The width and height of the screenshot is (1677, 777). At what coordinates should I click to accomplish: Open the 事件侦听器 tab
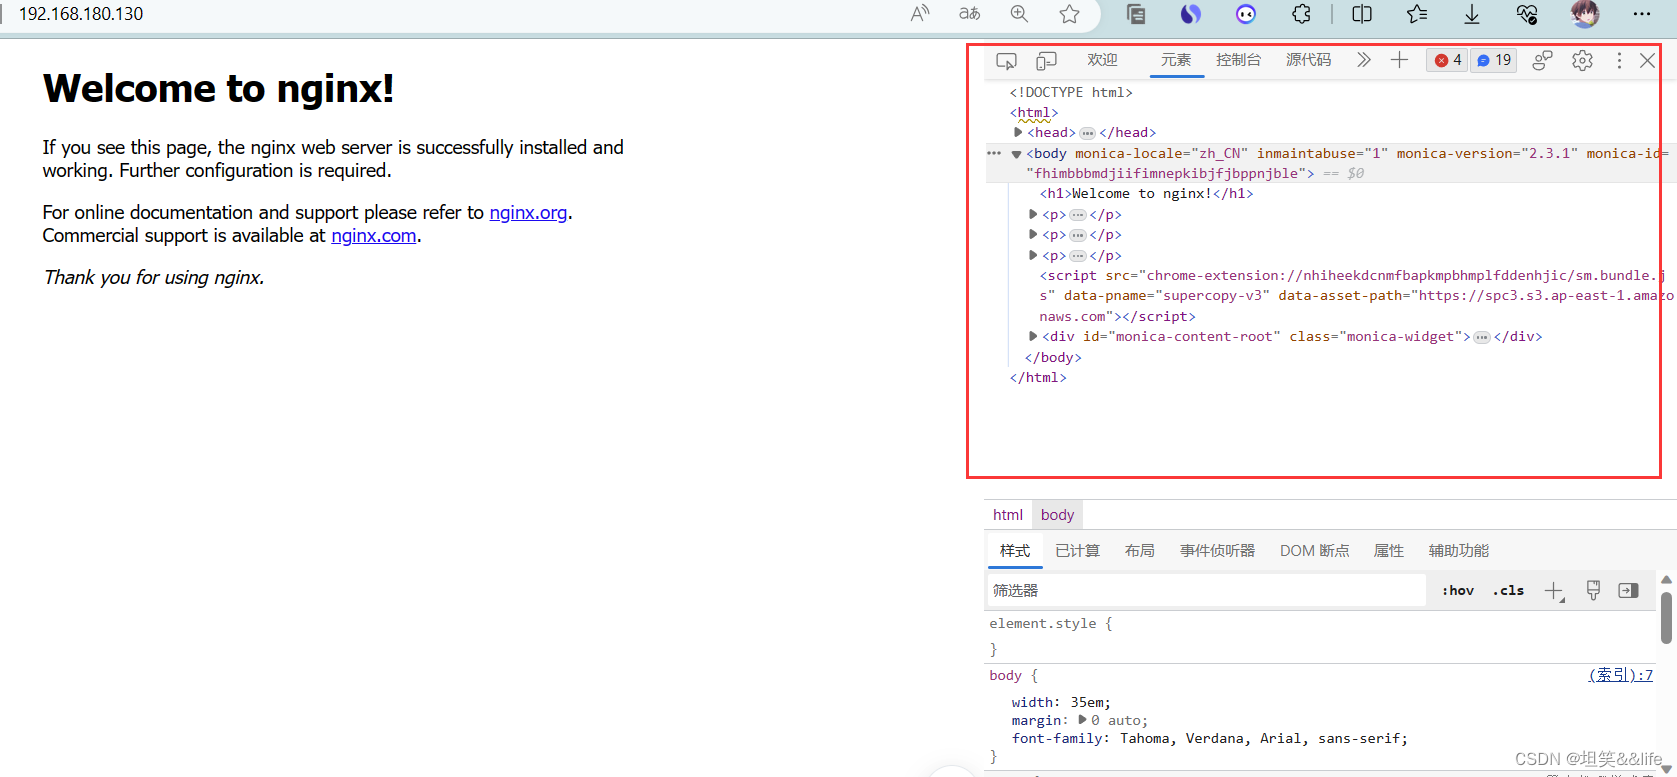(x=1217, y=551)
